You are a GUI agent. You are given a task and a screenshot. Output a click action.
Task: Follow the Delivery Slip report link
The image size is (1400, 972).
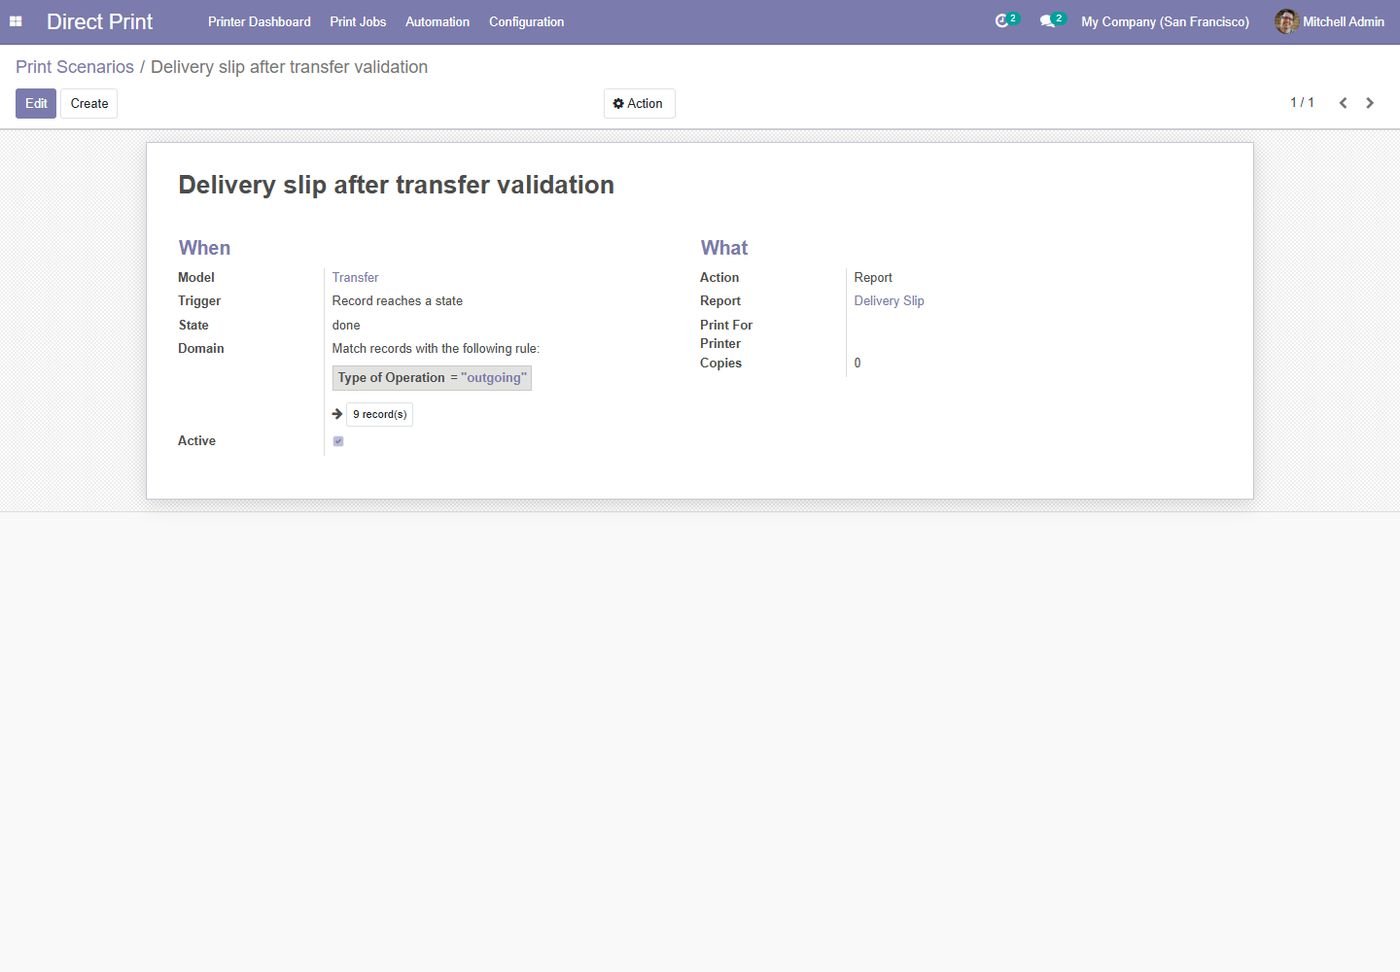coord(889,301)
